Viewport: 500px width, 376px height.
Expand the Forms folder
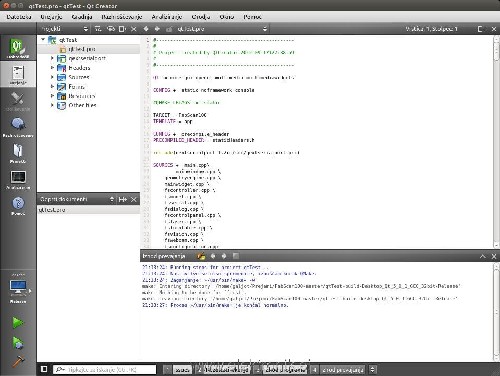click(x=52, y=86)
